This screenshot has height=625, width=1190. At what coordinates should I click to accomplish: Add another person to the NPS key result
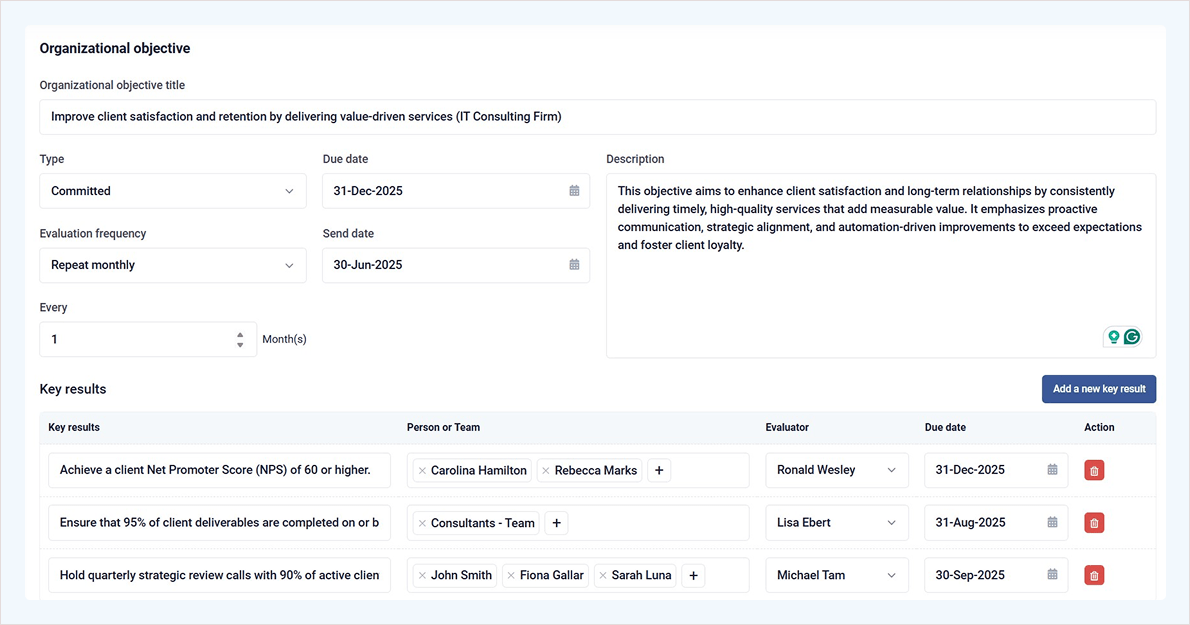pos(659,469)
